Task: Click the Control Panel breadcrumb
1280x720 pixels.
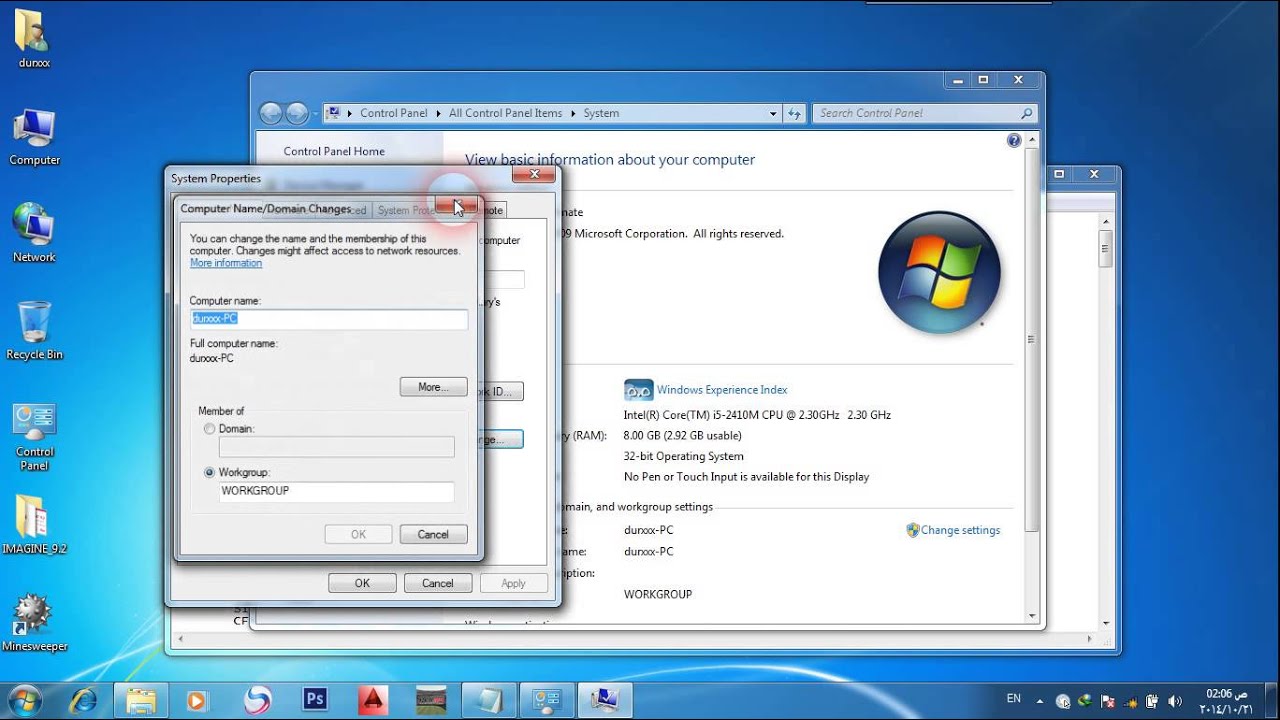Action: [393, 113]
